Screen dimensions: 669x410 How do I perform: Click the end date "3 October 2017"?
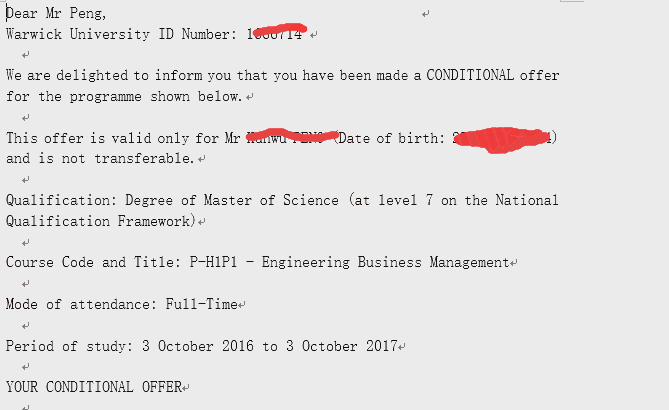pos(340,346)
